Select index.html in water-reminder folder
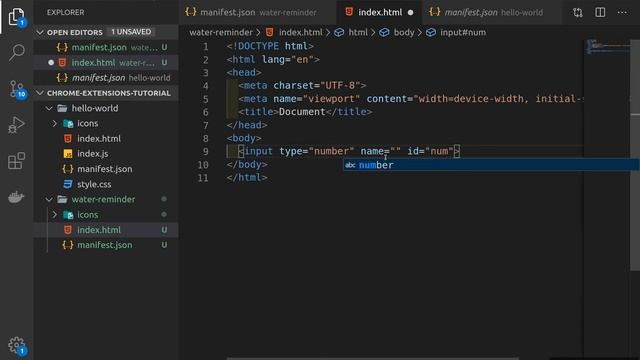Screen dimensions: 640x360 [106, 230]
